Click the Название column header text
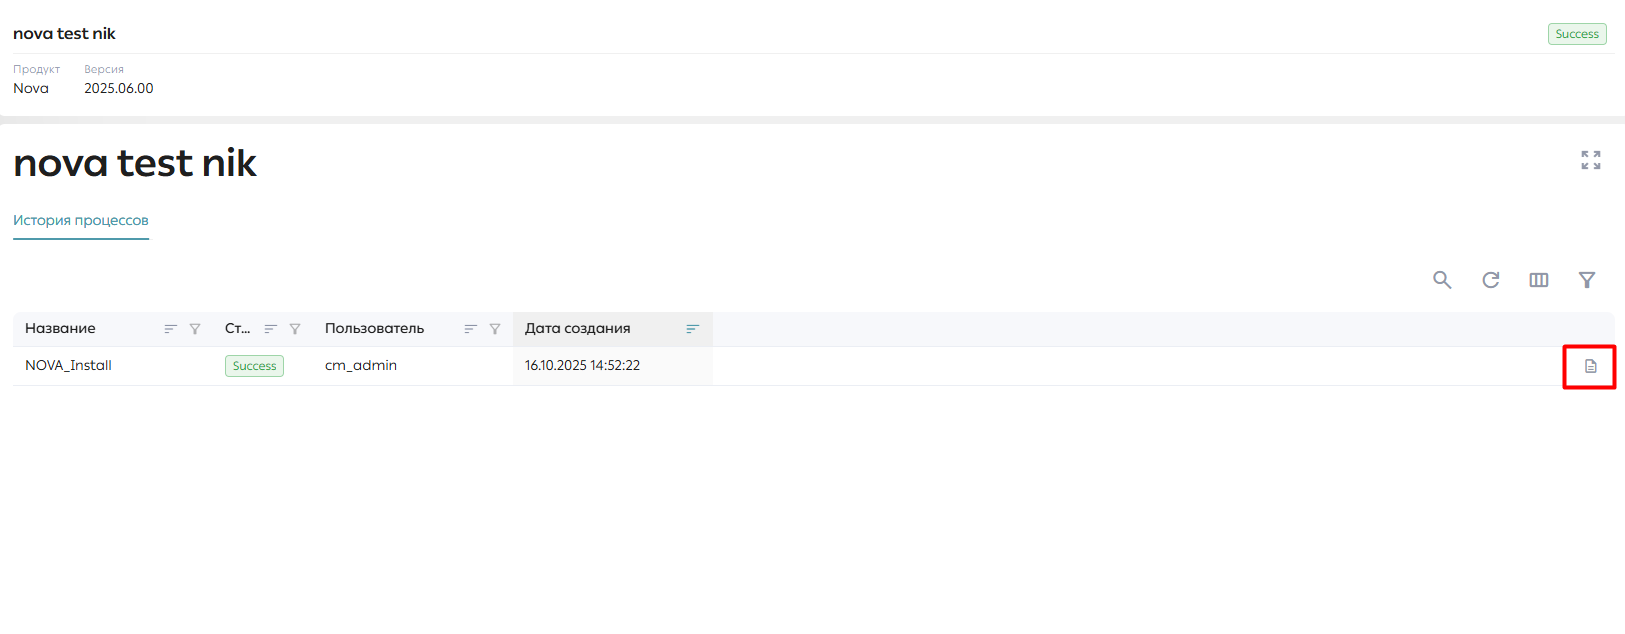The width and height of the screenshot is (1625, 634). pos(60,328)
